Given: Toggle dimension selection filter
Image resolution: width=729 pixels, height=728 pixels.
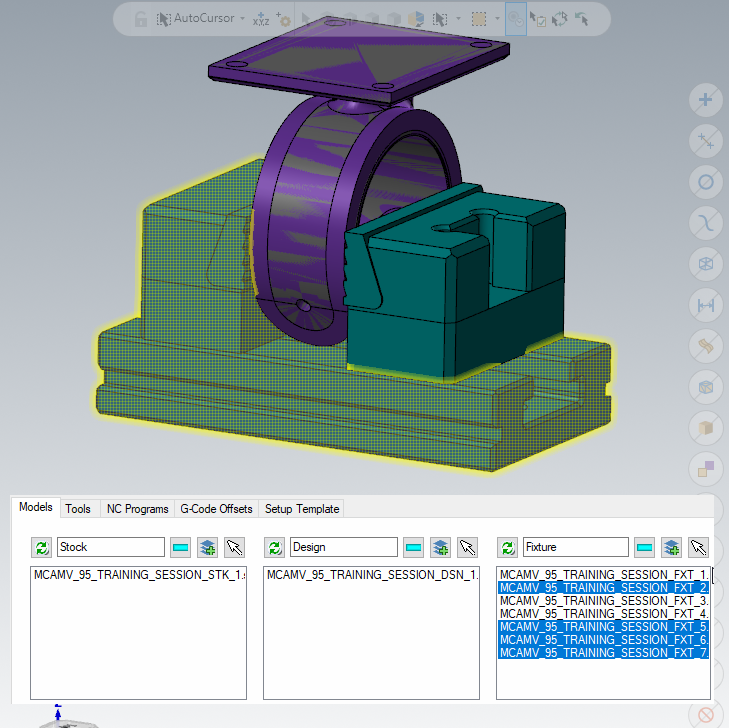Looking at the screenshot, I should [x=705, y=305].
